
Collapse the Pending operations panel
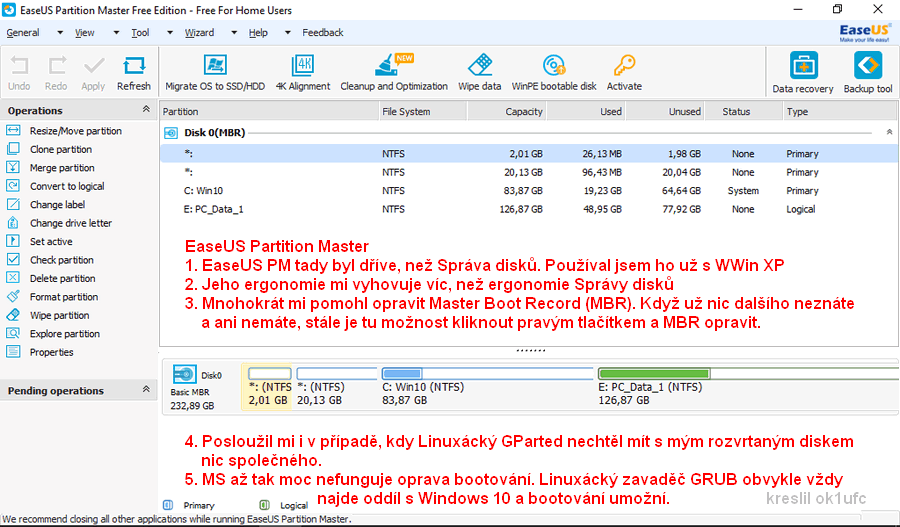point(146,390)
